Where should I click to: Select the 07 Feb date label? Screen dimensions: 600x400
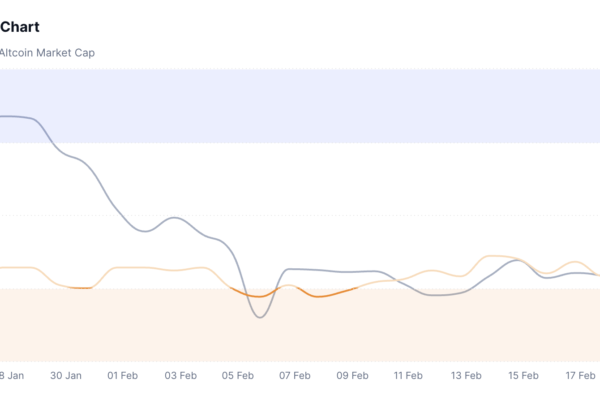[296, 376]
